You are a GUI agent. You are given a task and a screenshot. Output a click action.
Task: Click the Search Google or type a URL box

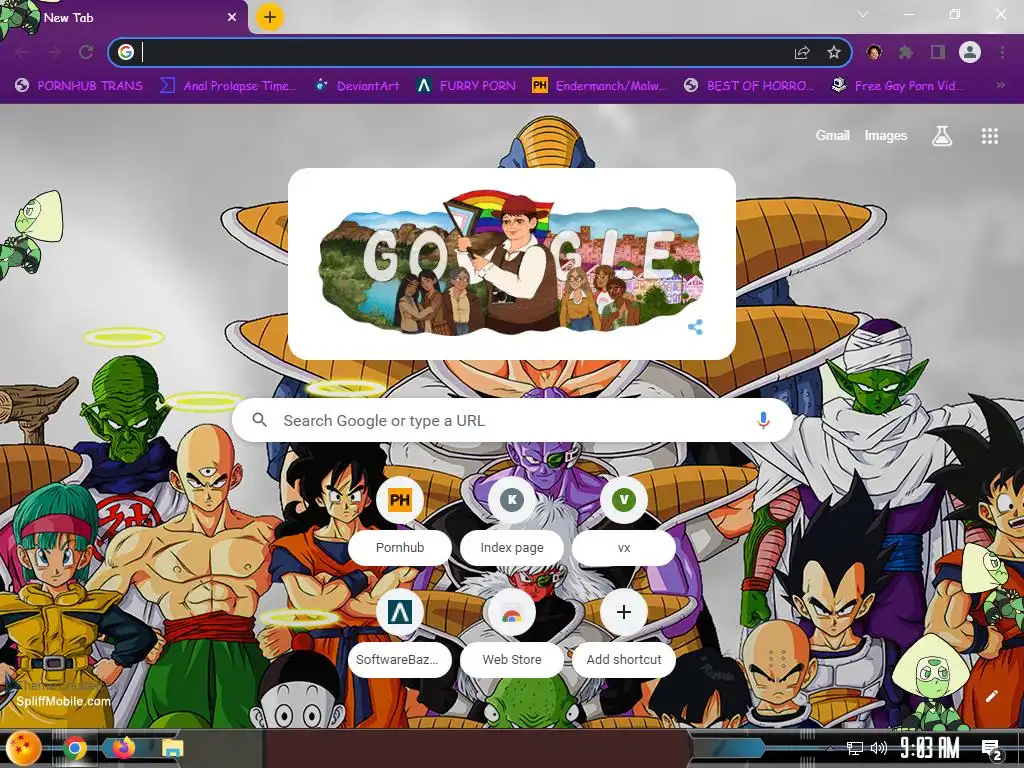coord(512,421)
